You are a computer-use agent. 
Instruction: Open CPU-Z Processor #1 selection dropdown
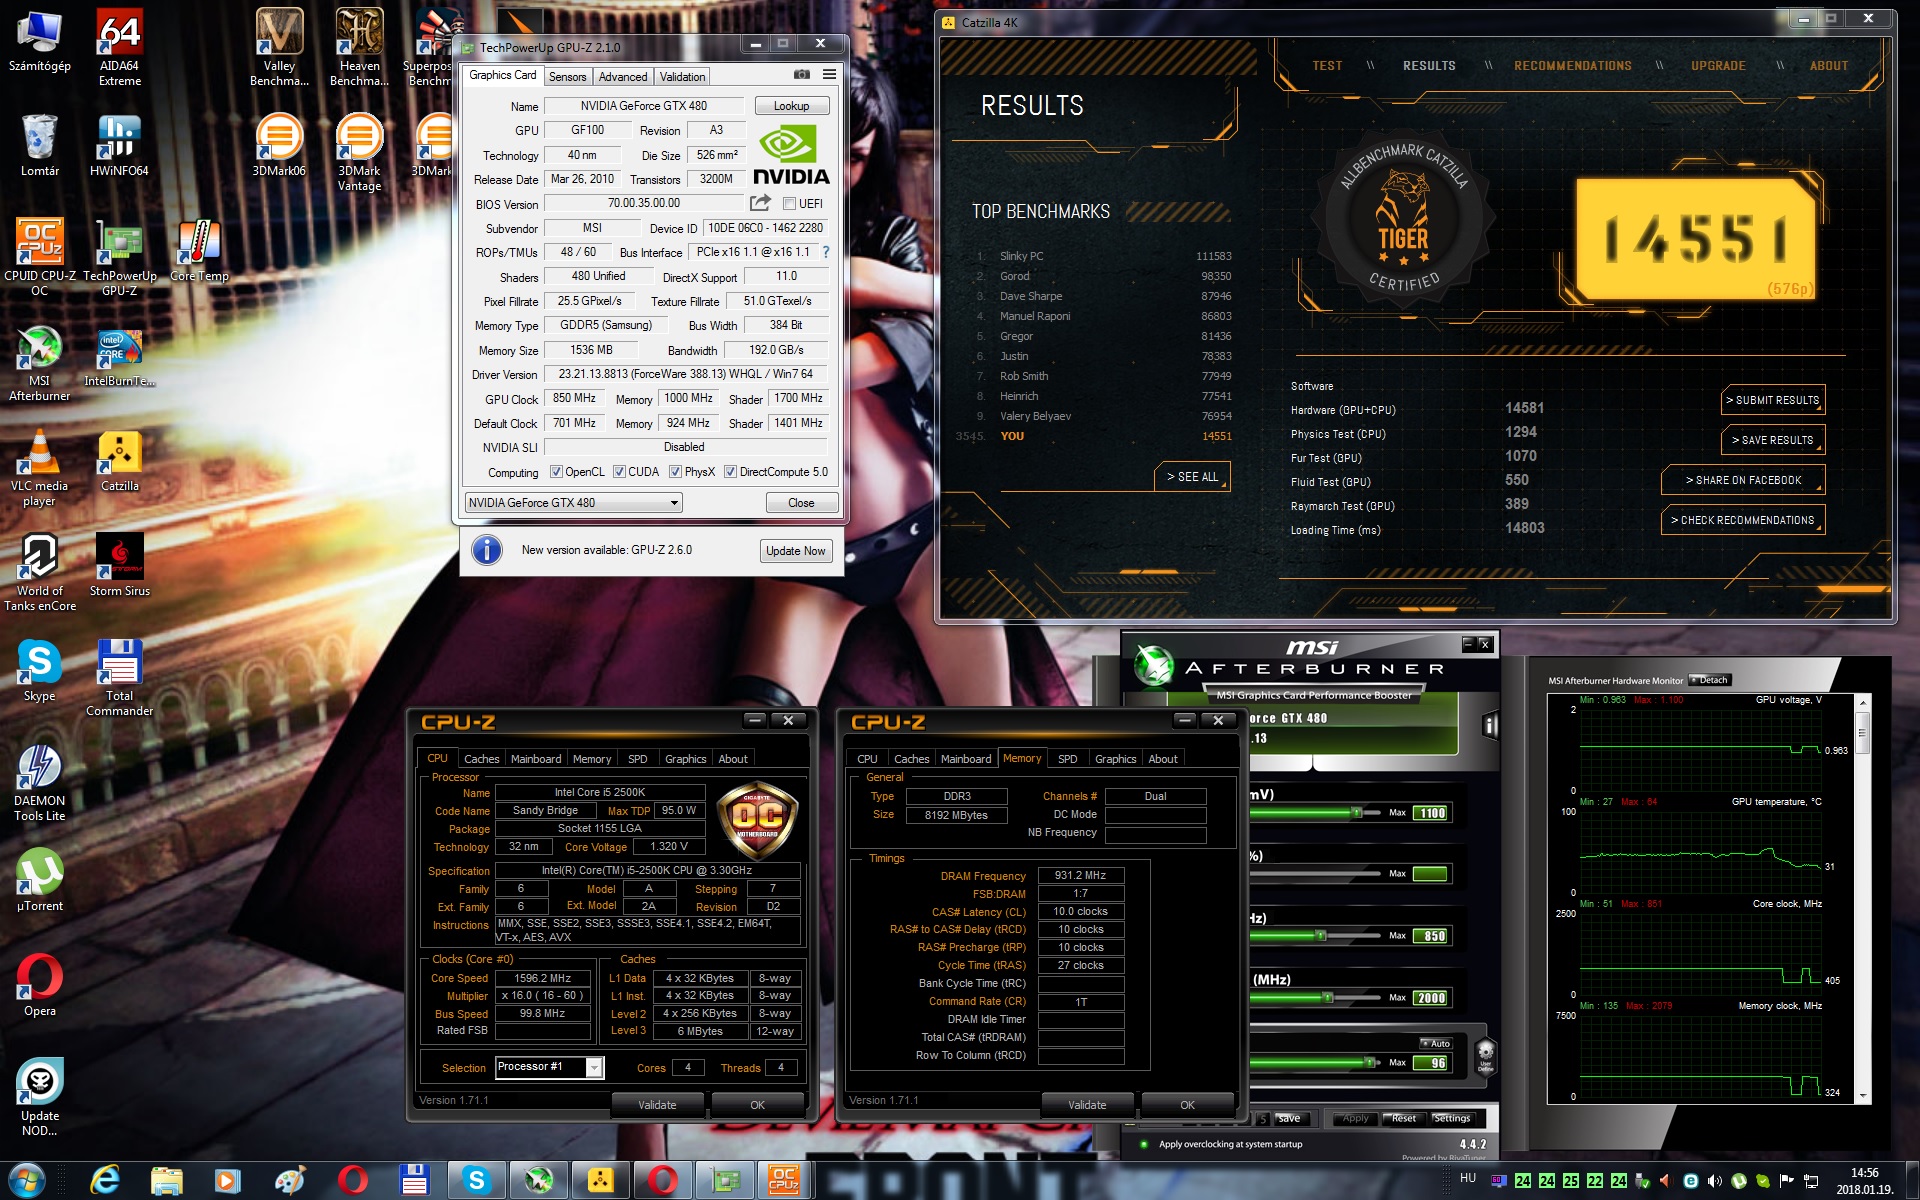click(550, 1067)
